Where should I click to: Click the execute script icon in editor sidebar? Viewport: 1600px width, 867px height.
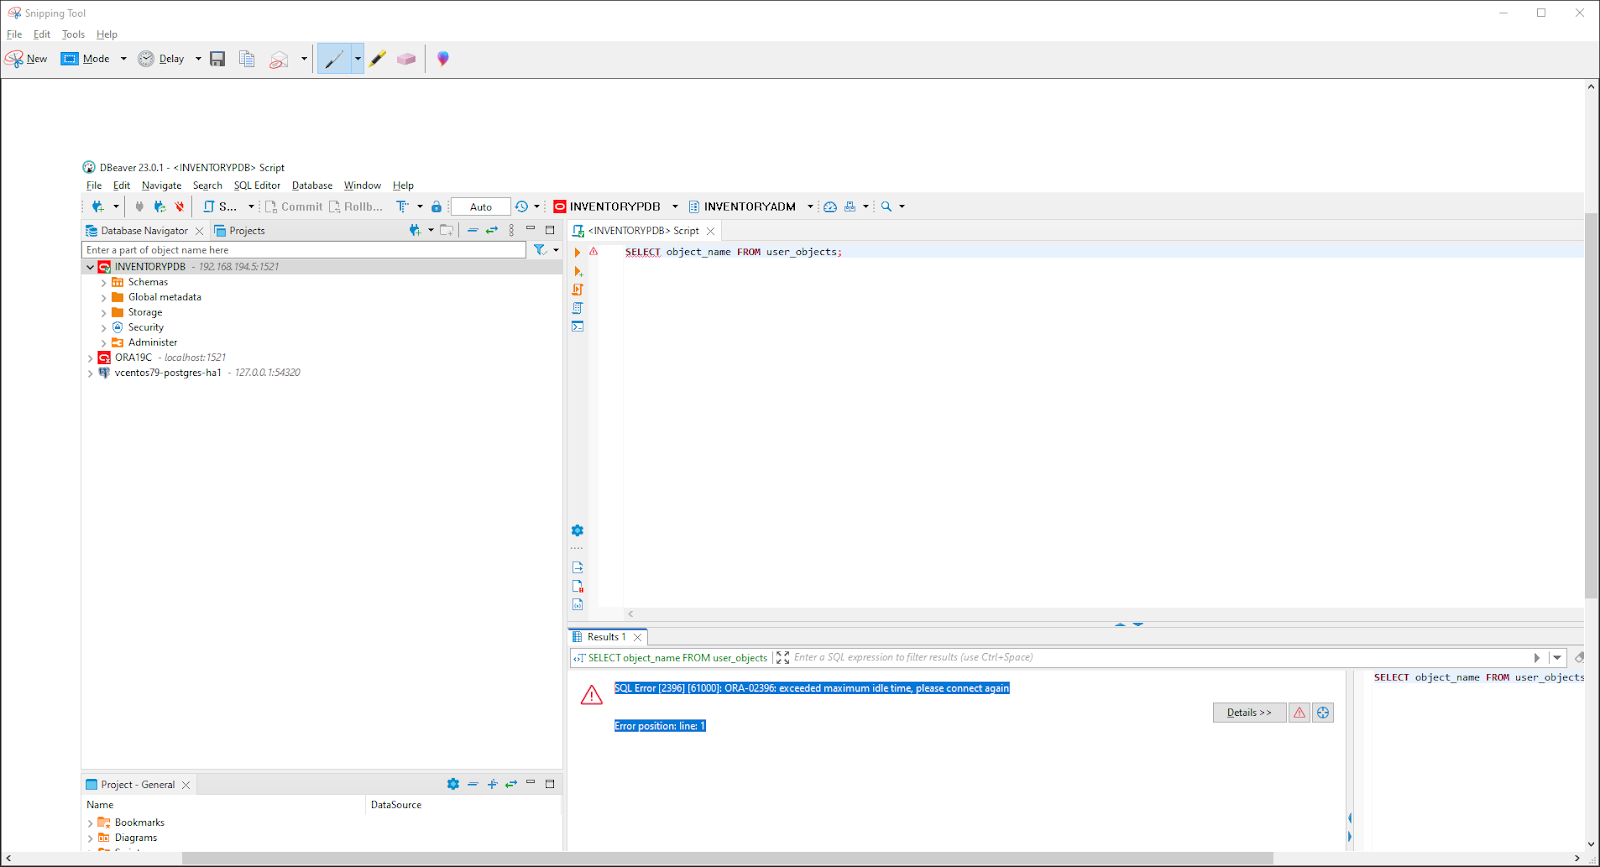(x=578, y=290)
